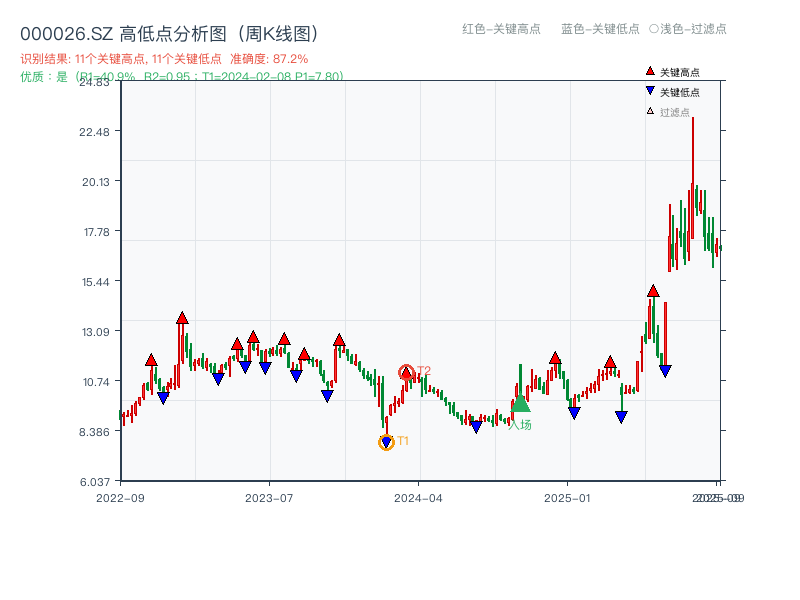
Task: Click the y-axis label 24.83
Action: pyautogui.click(x=94, y=82)
